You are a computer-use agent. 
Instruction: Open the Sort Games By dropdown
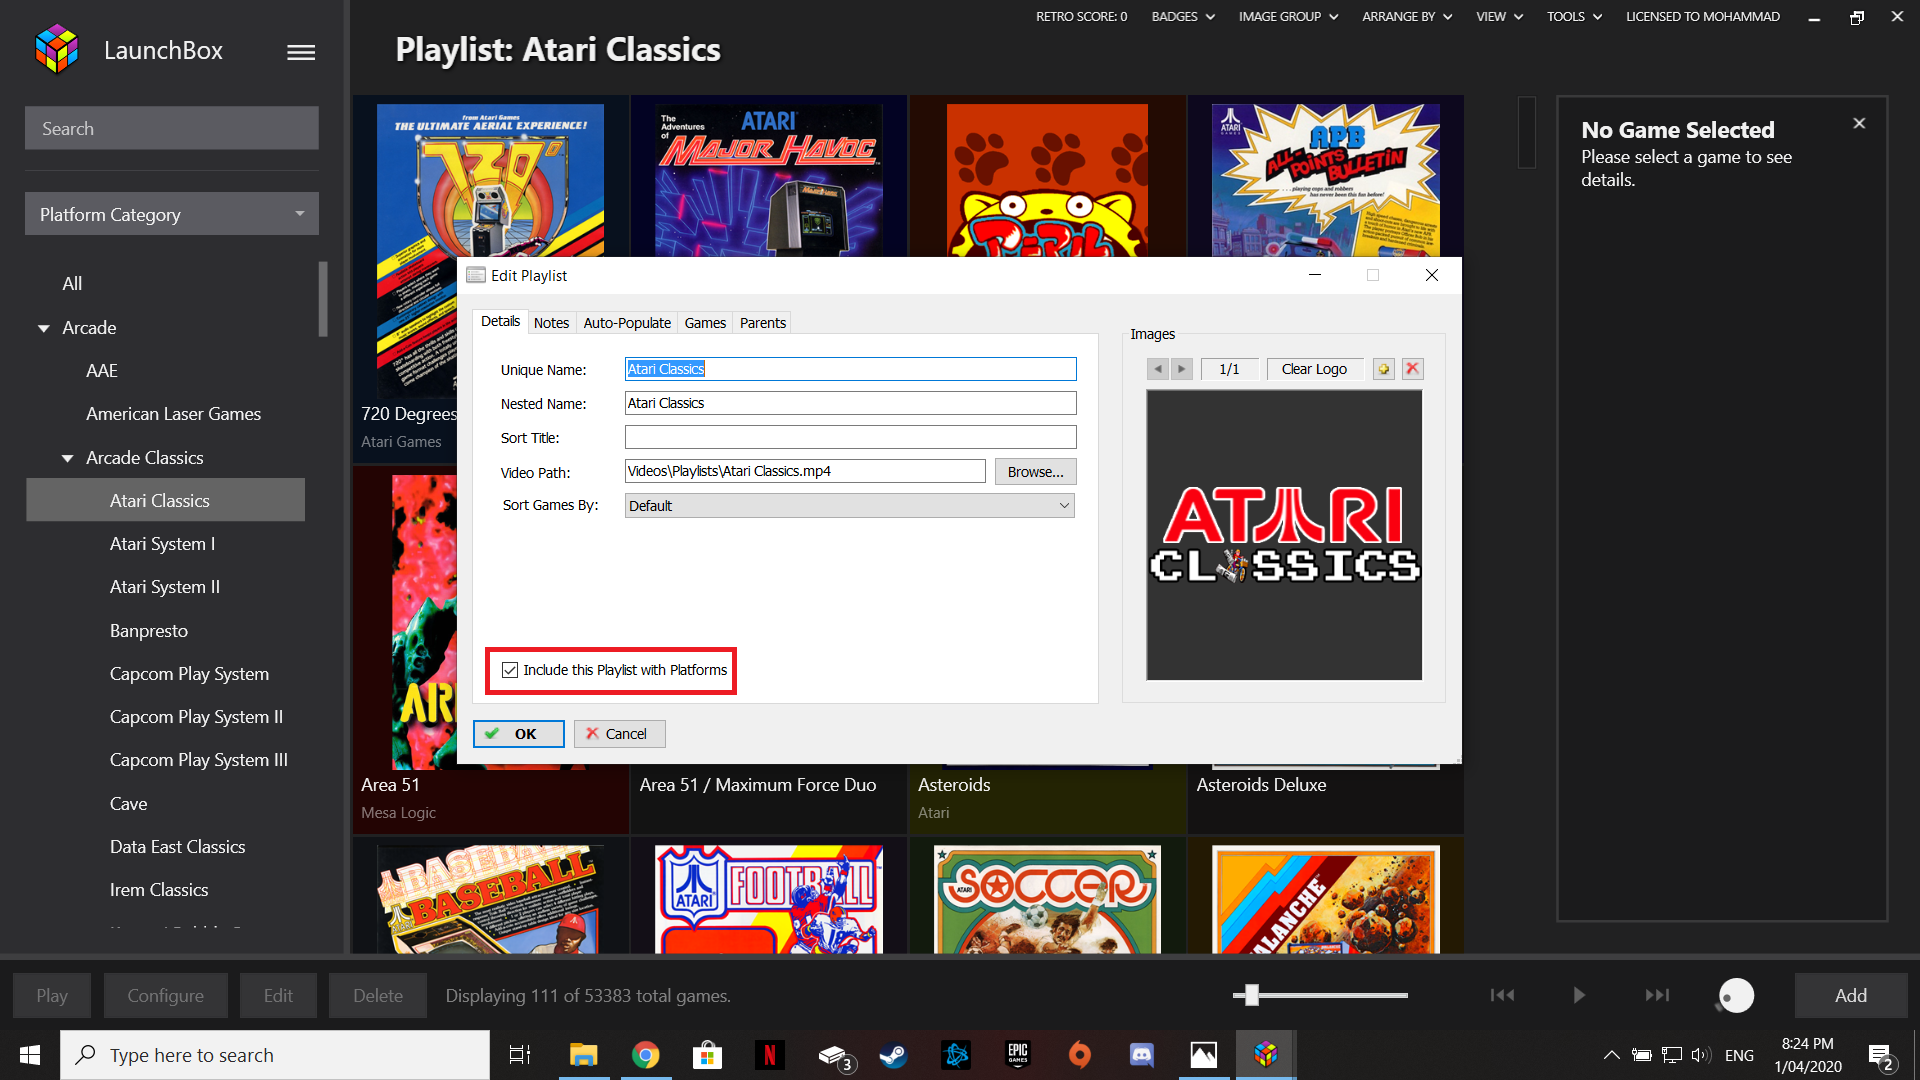pos(850,506)
